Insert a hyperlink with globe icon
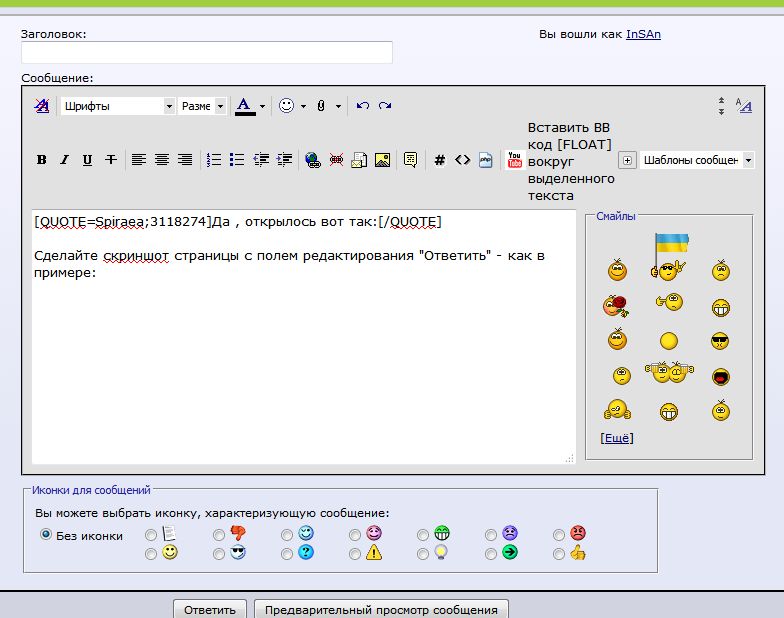Viewport: 784px width, 618px height. coord(313,160)
